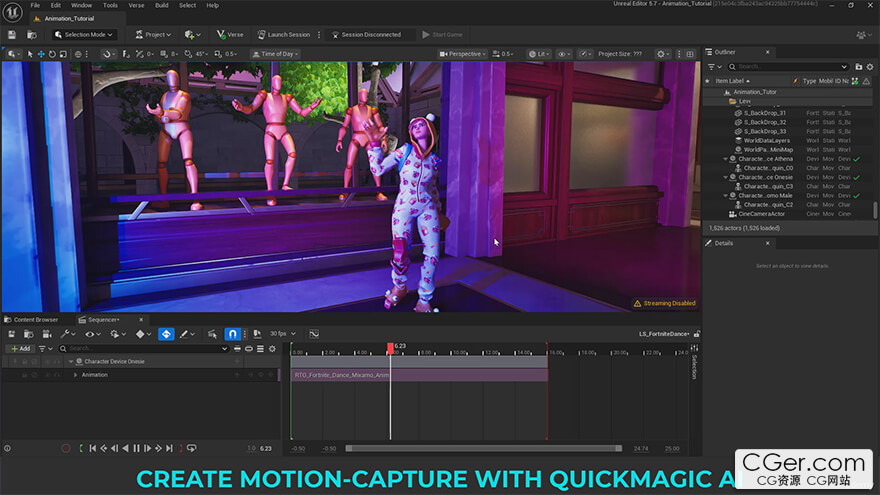Pause the sequencer playback
The width and height of the screenshot is (880, 495).
click(136, 448)
